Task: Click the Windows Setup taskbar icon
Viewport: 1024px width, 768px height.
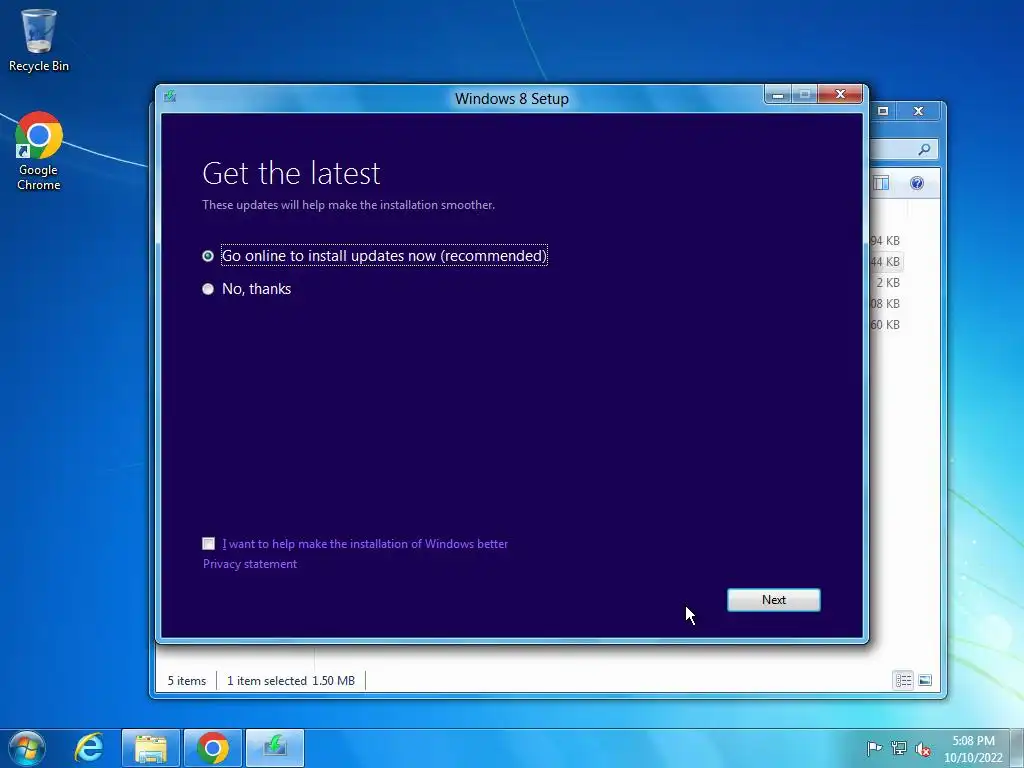Action: (x=275, y=748)
